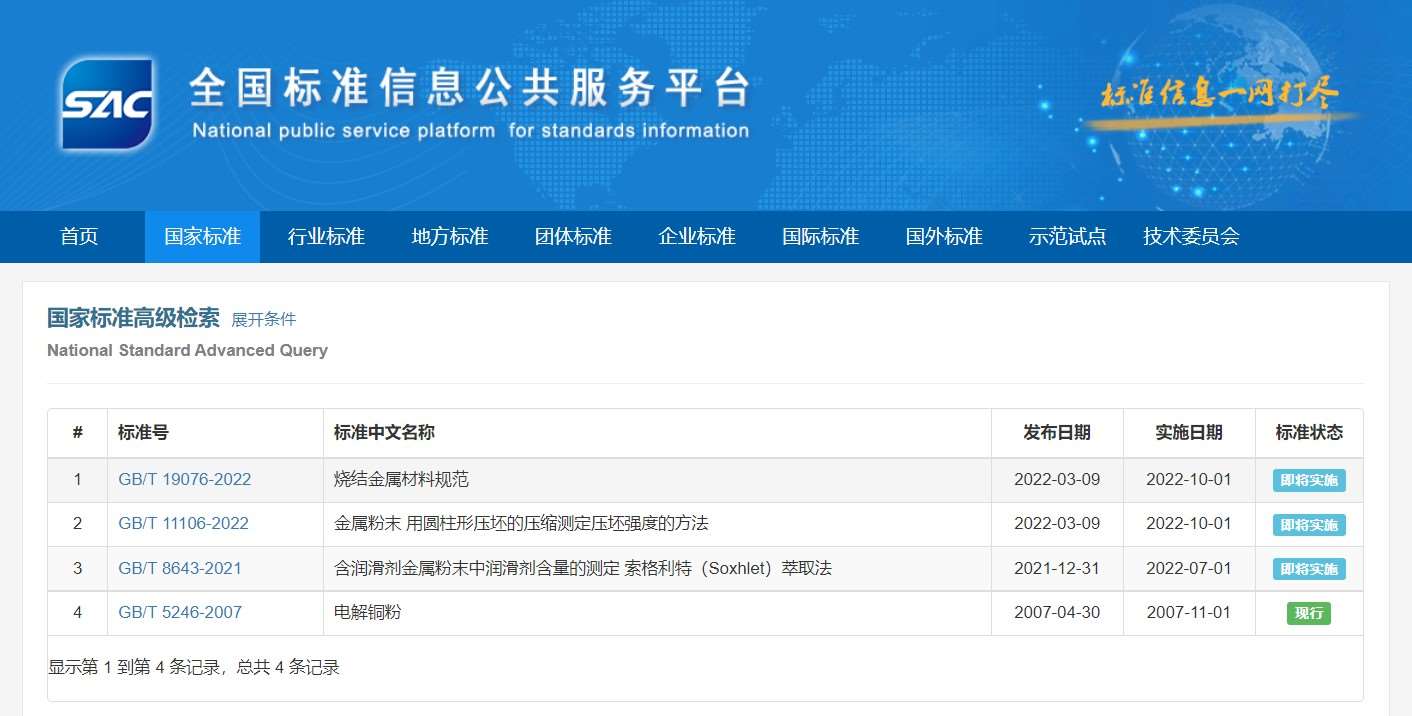Expand search conditions via 展开条件
The height and width of the screenshot is (716, 1412).
point(264,320)
